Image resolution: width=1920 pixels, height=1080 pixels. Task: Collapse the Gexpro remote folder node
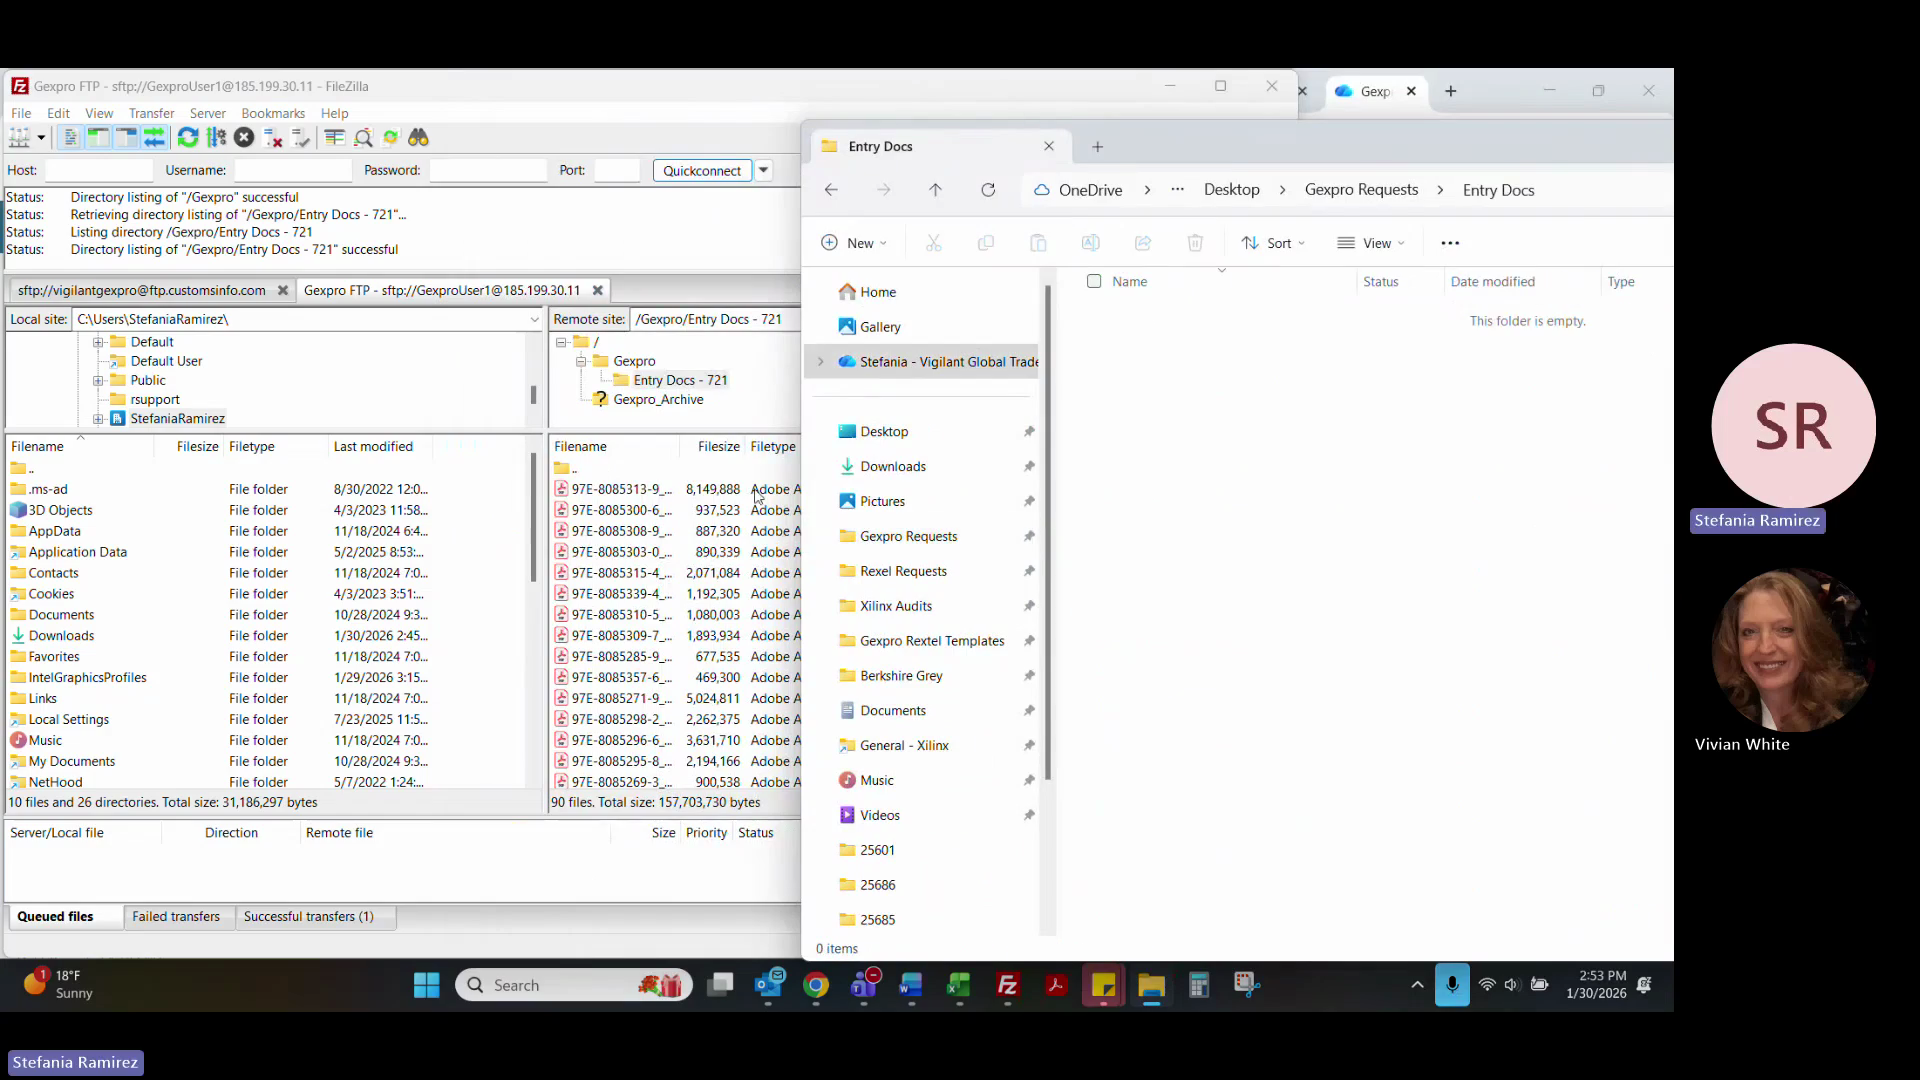(580, 361)
